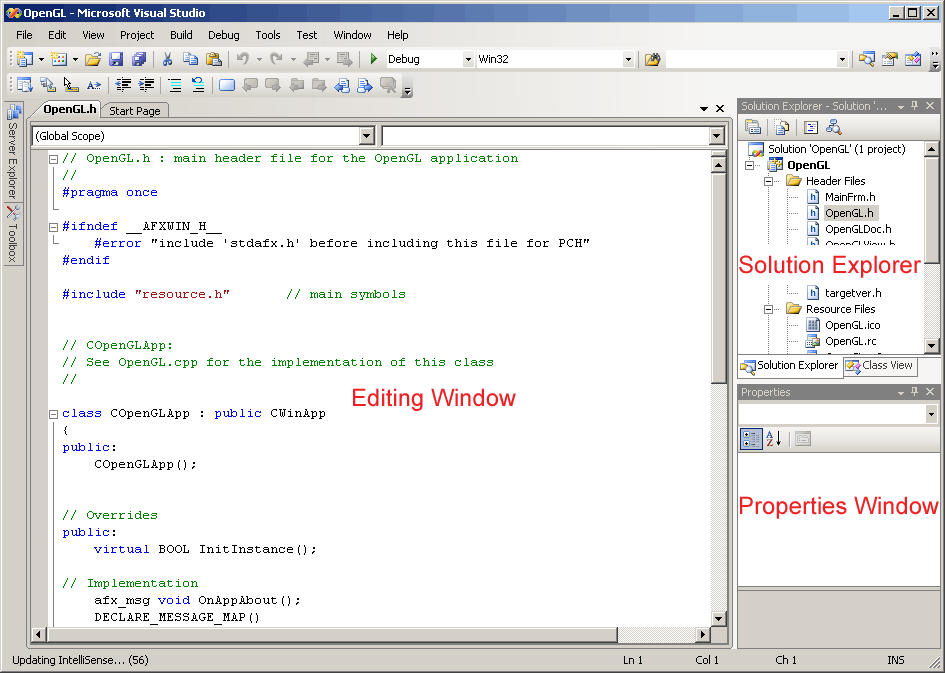Open the Build menu
Screen dimensions: 945x673
pyautogui.click(x=181, y=35)
